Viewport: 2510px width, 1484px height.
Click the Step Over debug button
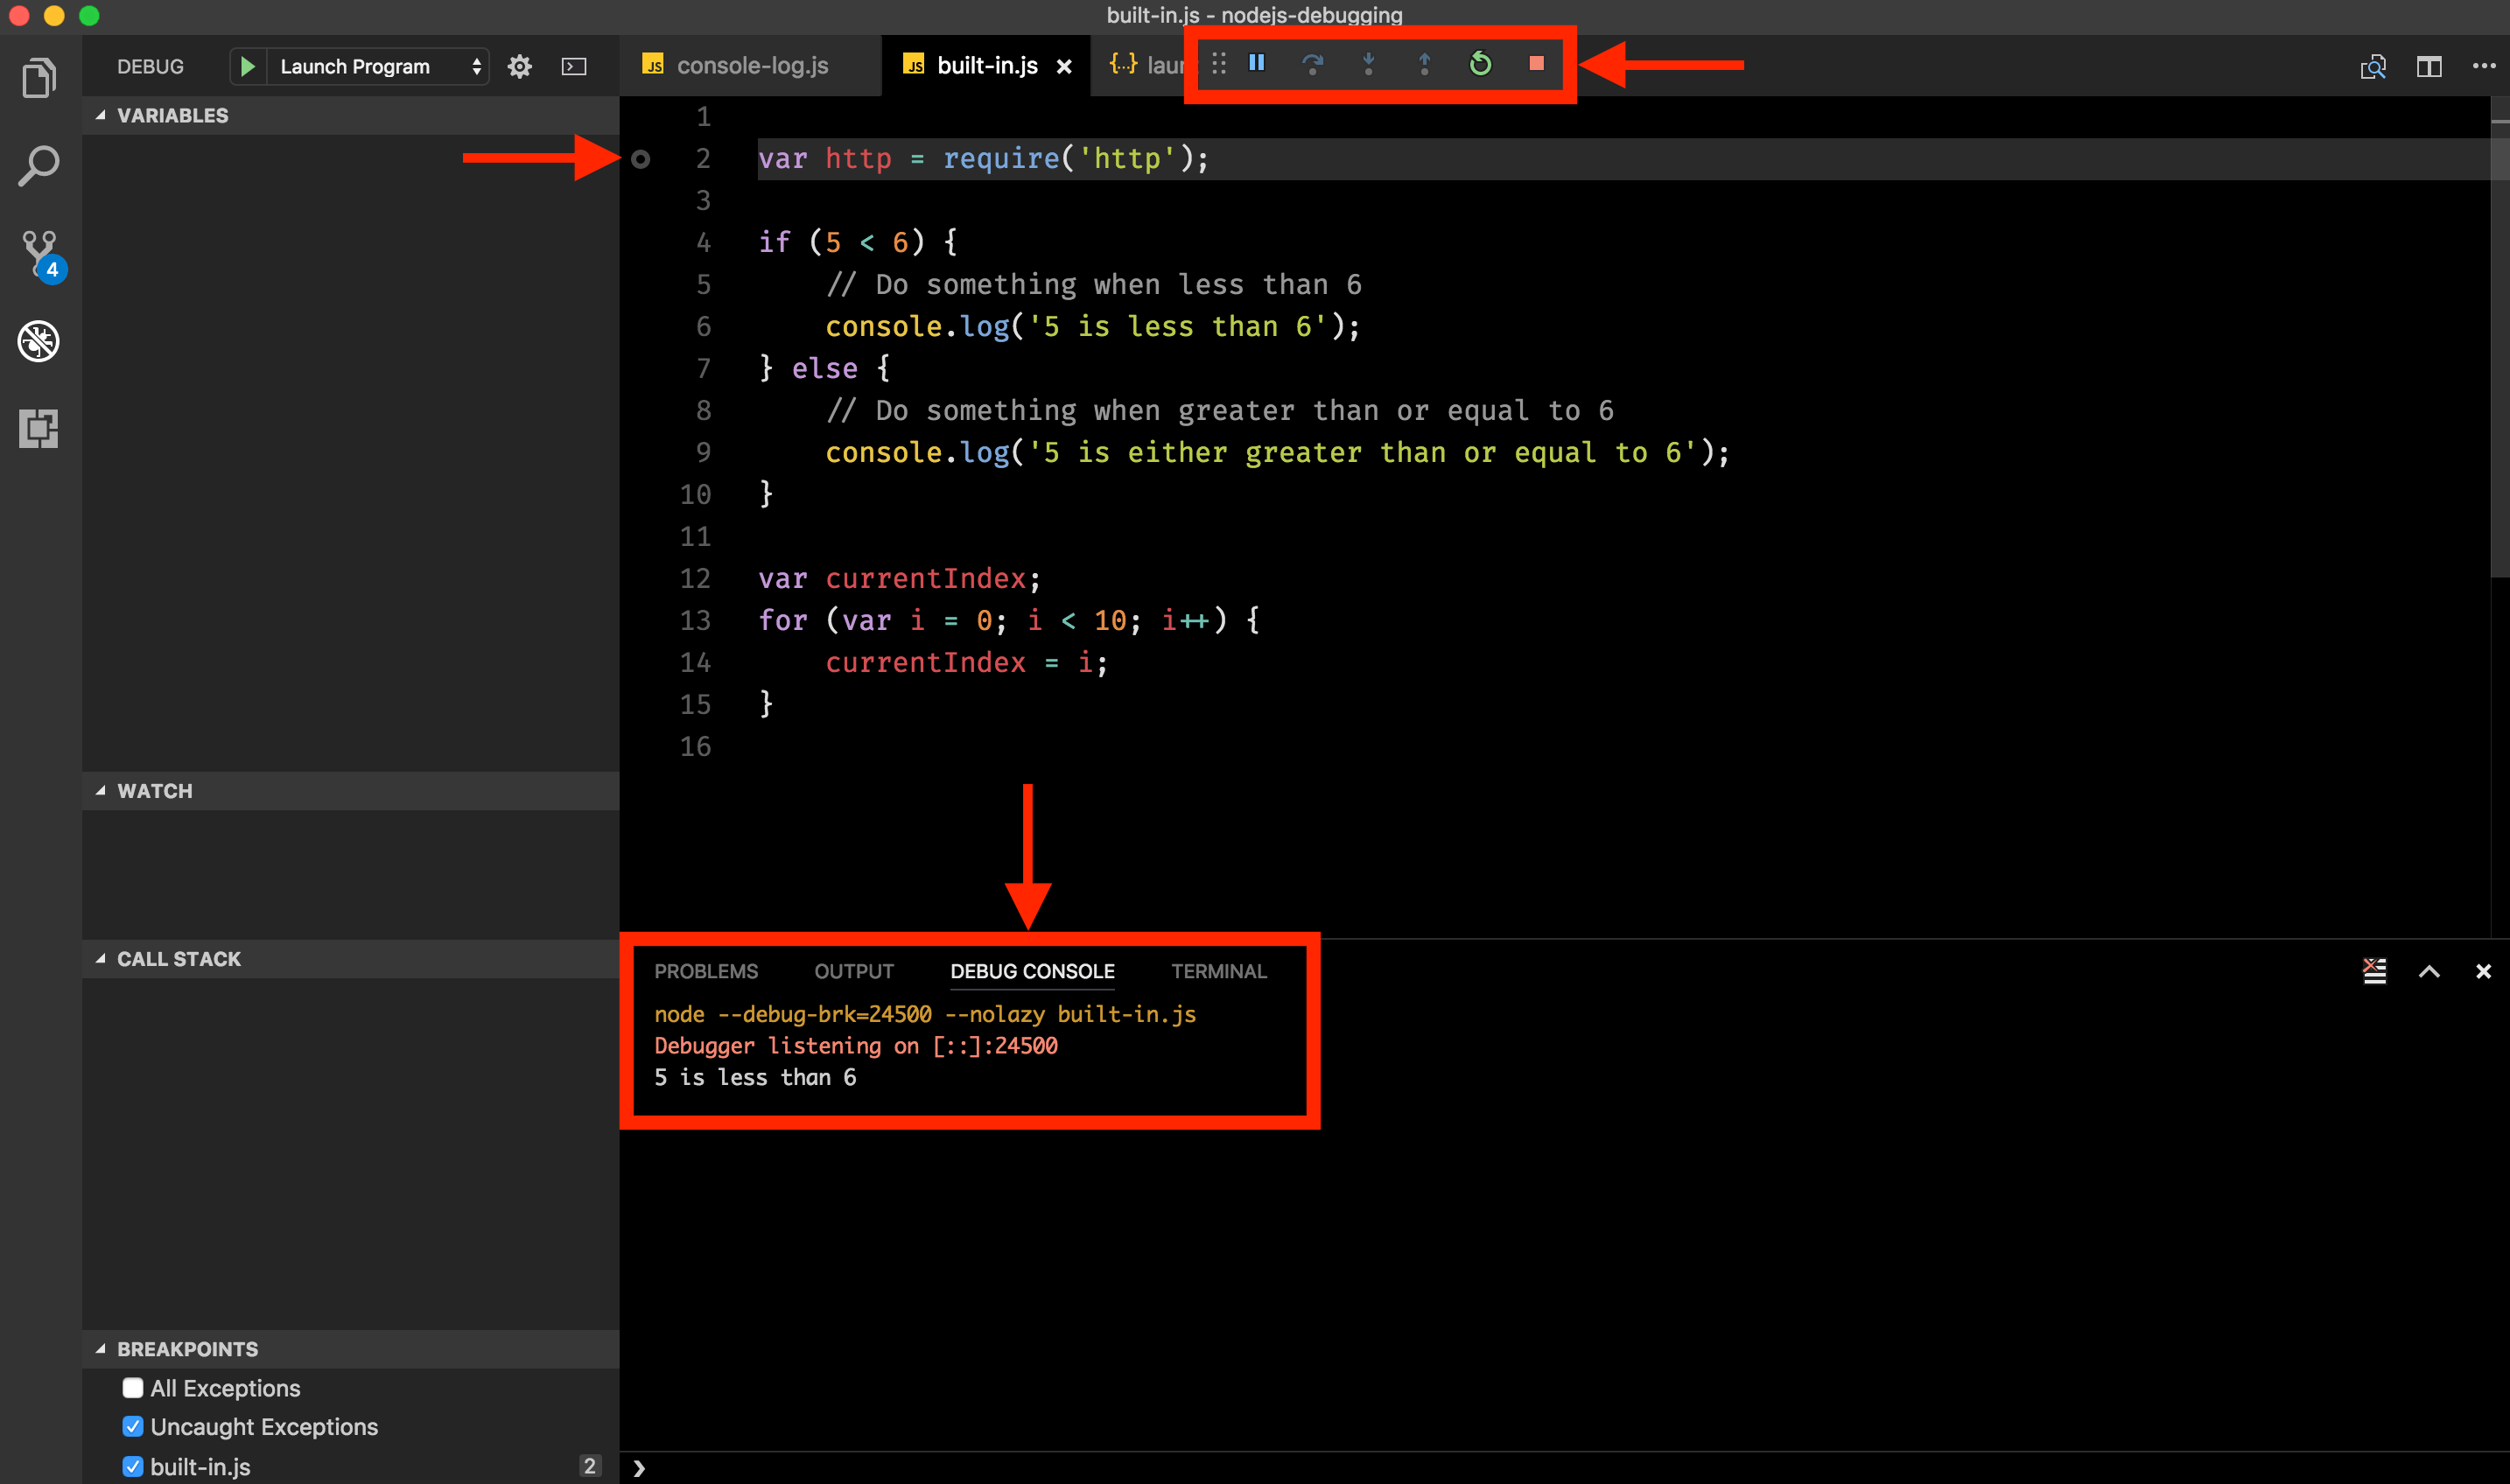1312,64
